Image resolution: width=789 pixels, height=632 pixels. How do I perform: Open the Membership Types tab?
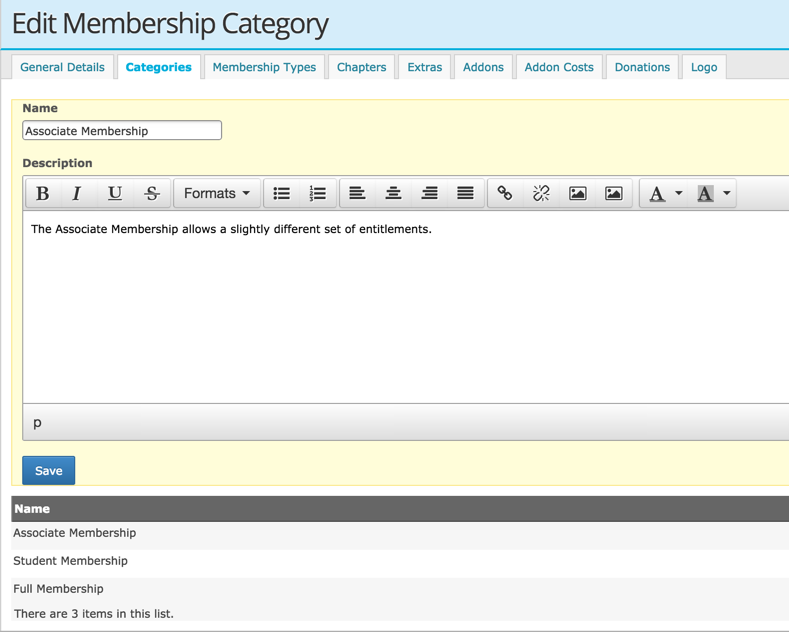click(x=264, y=67)
